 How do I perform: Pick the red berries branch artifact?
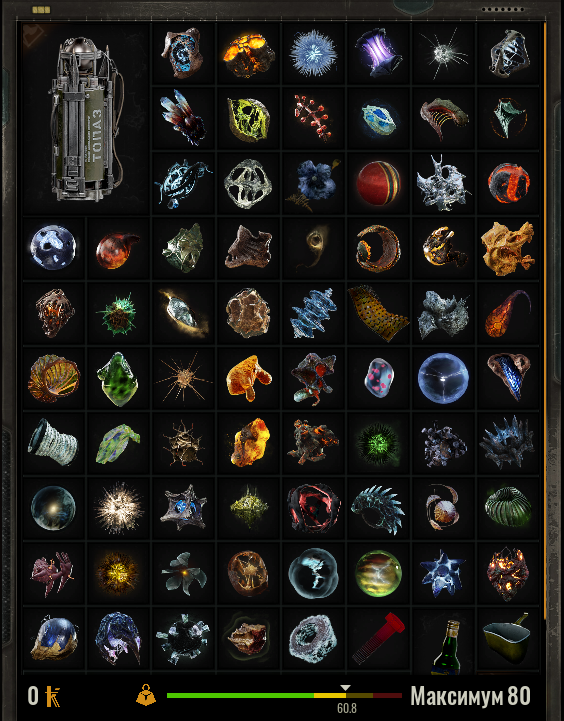313,118
